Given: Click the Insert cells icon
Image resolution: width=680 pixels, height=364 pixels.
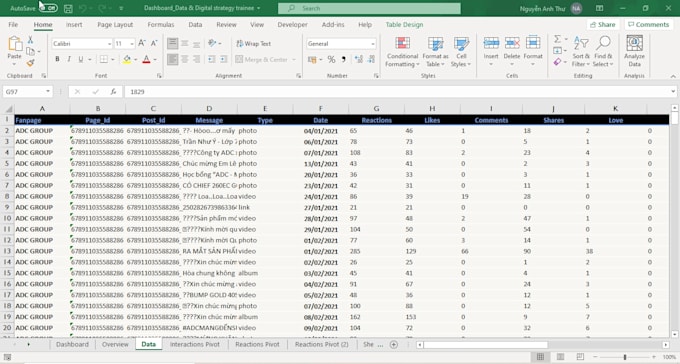Looking at the screenshot, I should click(491, 43).
